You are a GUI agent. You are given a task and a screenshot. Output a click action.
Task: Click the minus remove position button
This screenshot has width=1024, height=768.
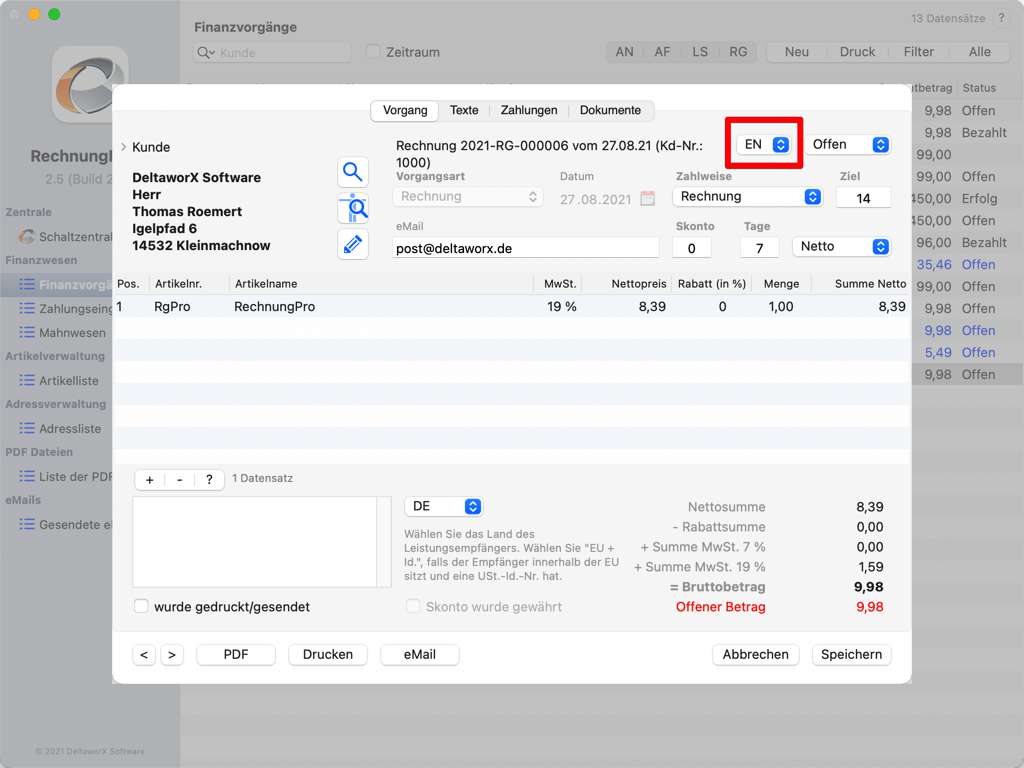[179, 480]
